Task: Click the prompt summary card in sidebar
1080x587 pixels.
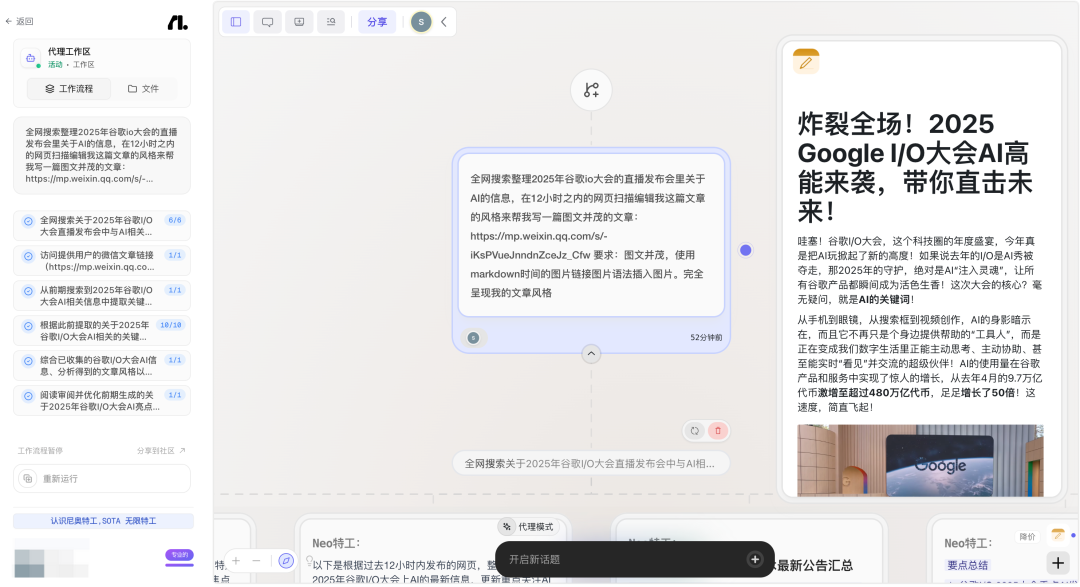Action: (102, 156)
